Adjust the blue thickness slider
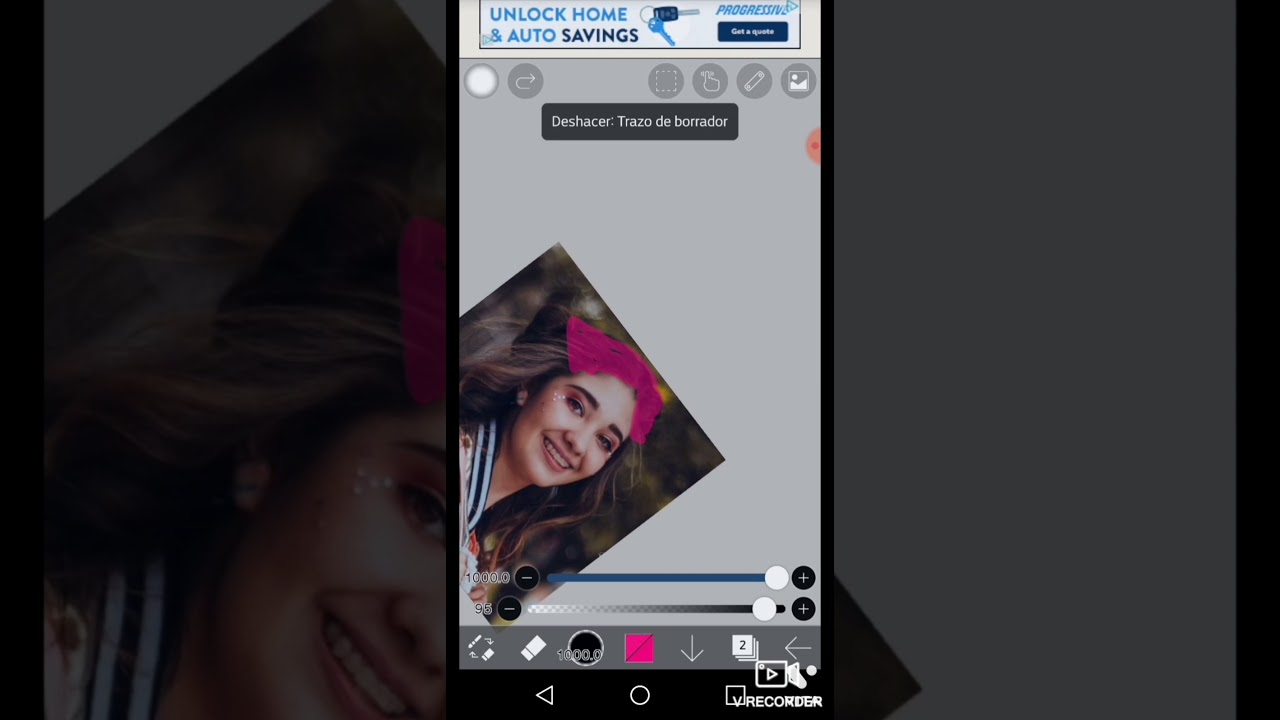Image resolution: width=1280 pixels, height=720 pixels. (667, 578)
